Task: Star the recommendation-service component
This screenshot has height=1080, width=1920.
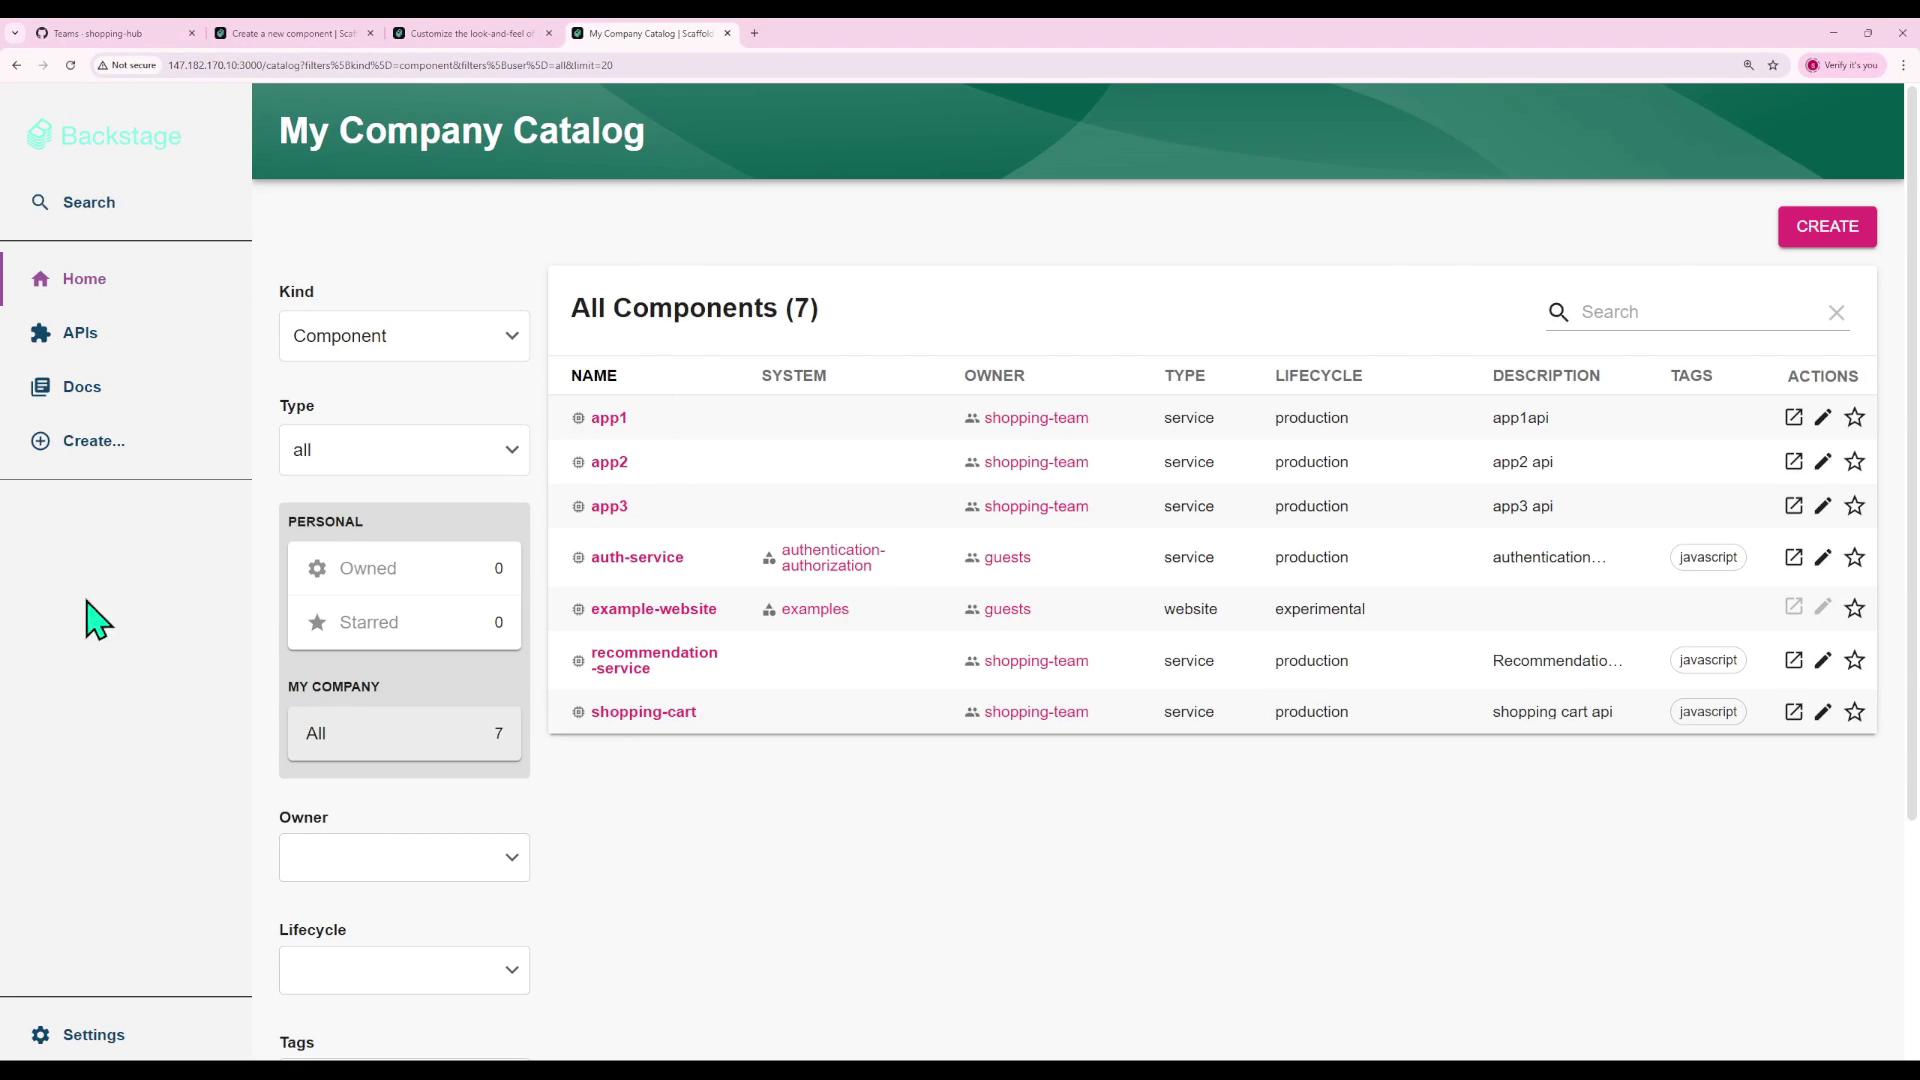Action: tap(1855, 660)
